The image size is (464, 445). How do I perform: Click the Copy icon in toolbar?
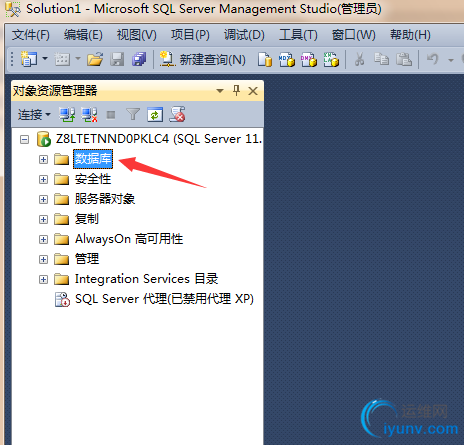381,59
